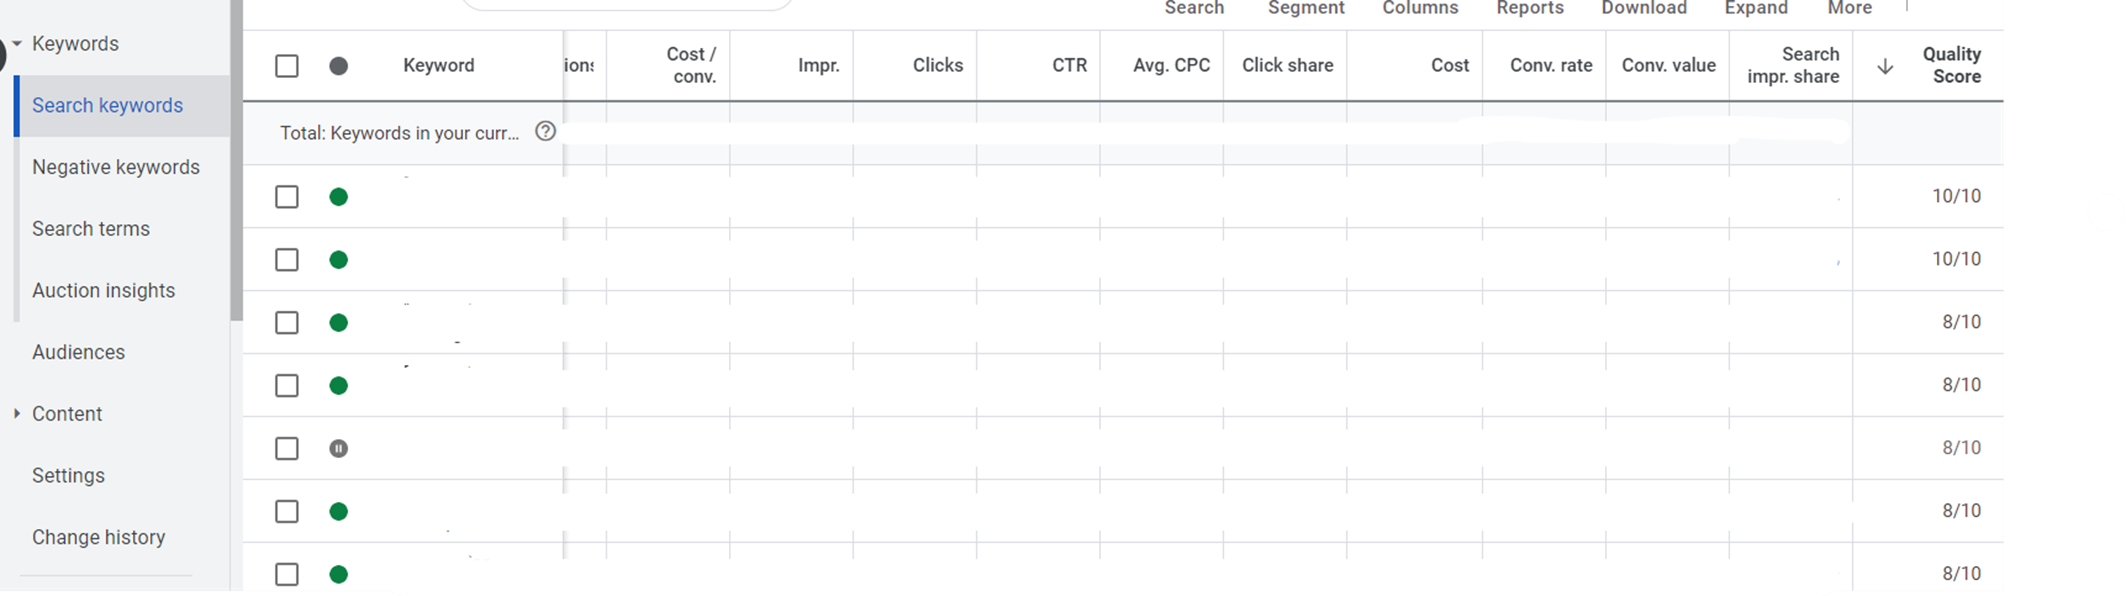This screenshot has width=2126, height=596.
Task: Click green status dot of the last row
Action: 339,574
